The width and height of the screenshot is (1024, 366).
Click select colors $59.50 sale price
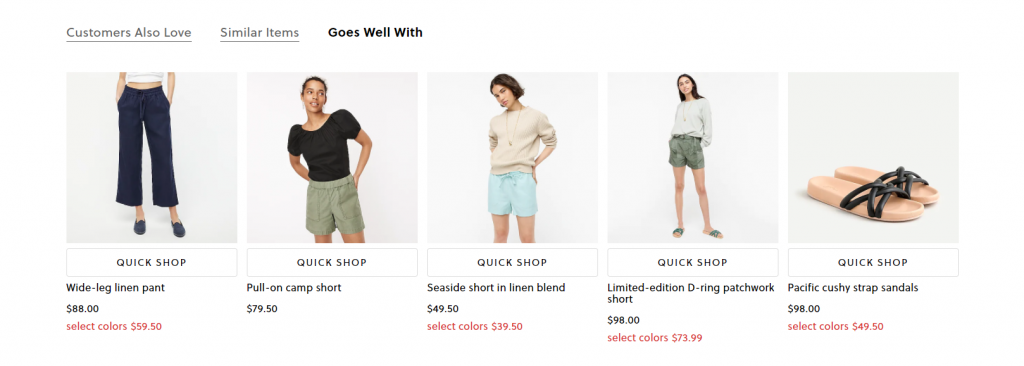114,327
